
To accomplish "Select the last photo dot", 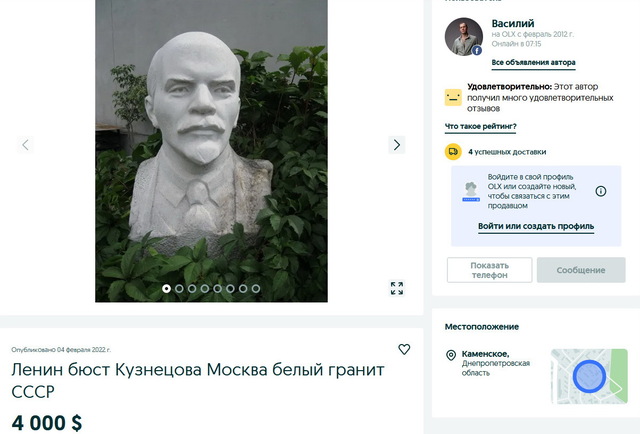I will pyautogui.click(x=256, y=289).
